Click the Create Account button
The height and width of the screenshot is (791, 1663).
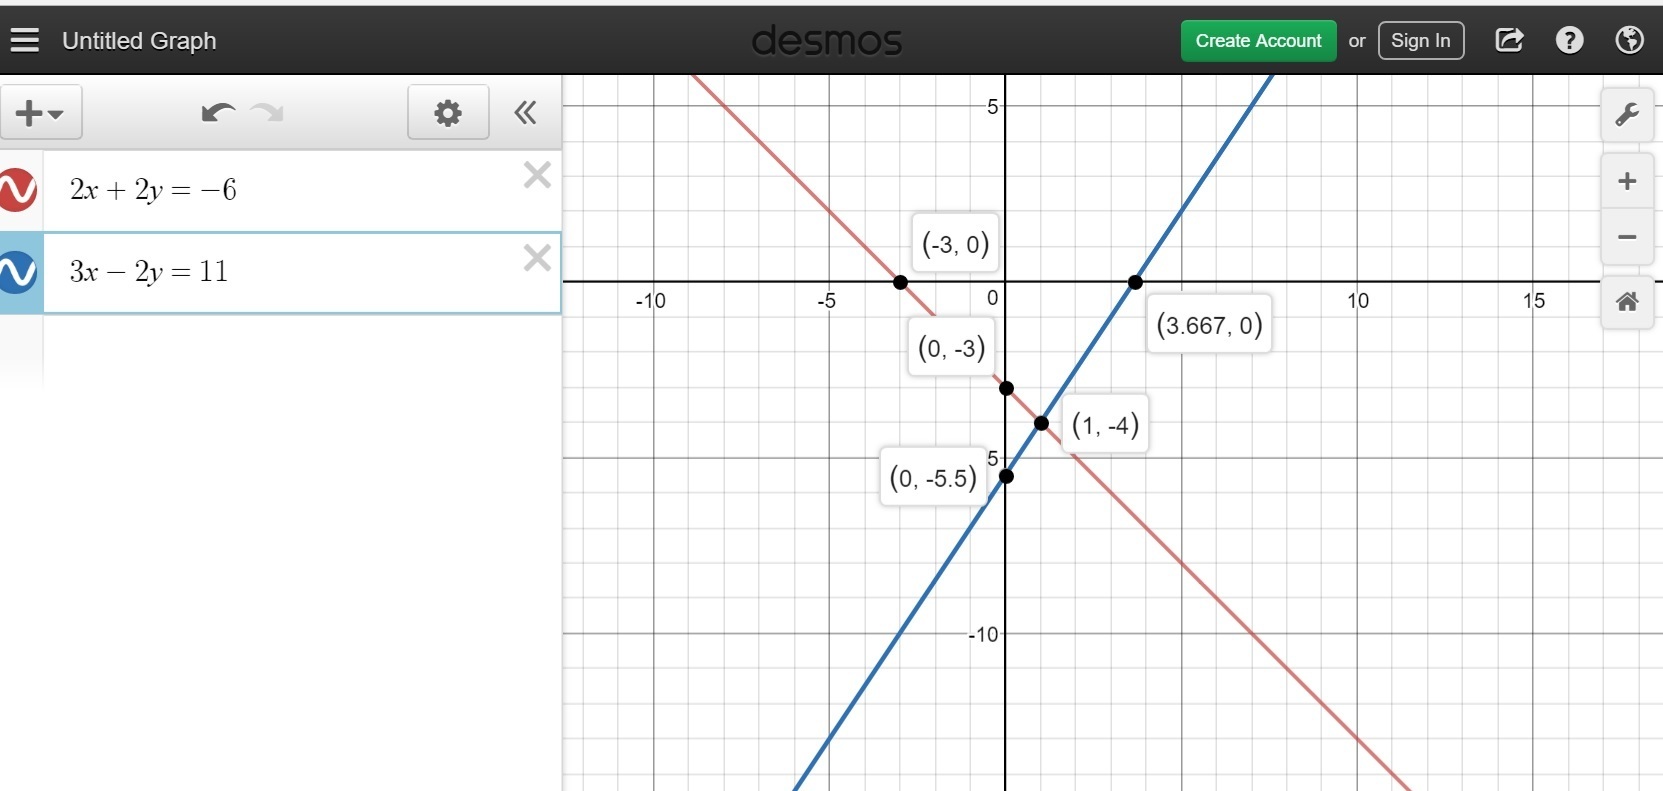[x=1258, y=41]
